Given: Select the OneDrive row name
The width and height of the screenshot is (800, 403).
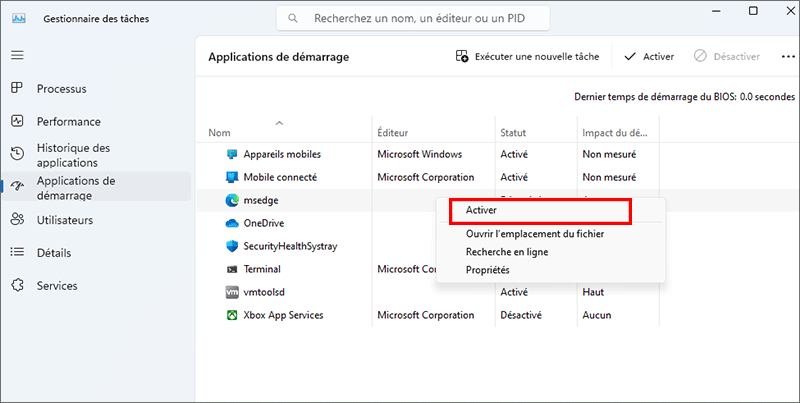Looking at the screenshot, I should click(264, 223).
